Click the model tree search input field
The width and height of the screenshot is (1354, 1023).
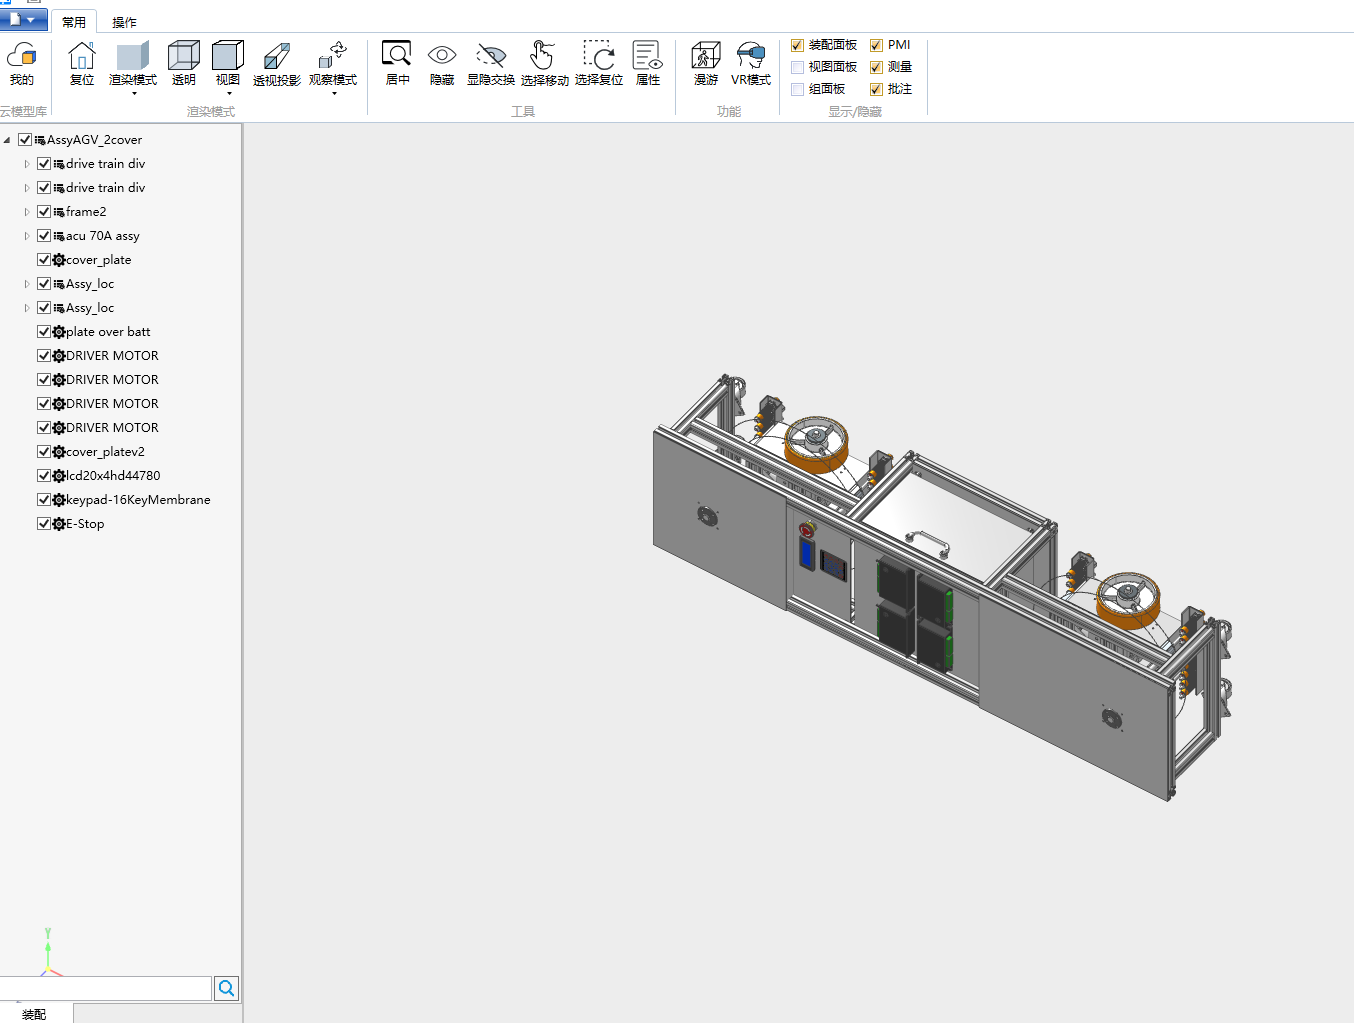click(105, 988)
